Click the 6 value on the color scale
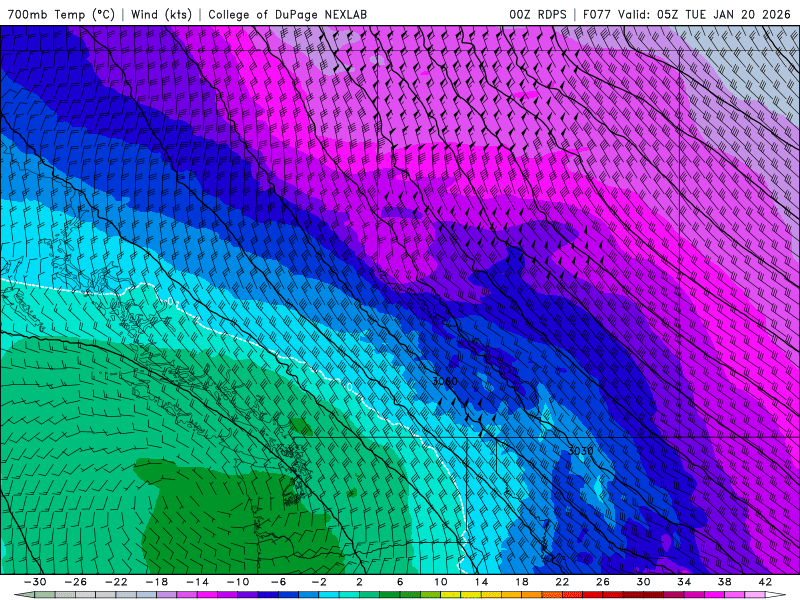Viewport: 800px width, 600px height. click(x=400, y=582)
